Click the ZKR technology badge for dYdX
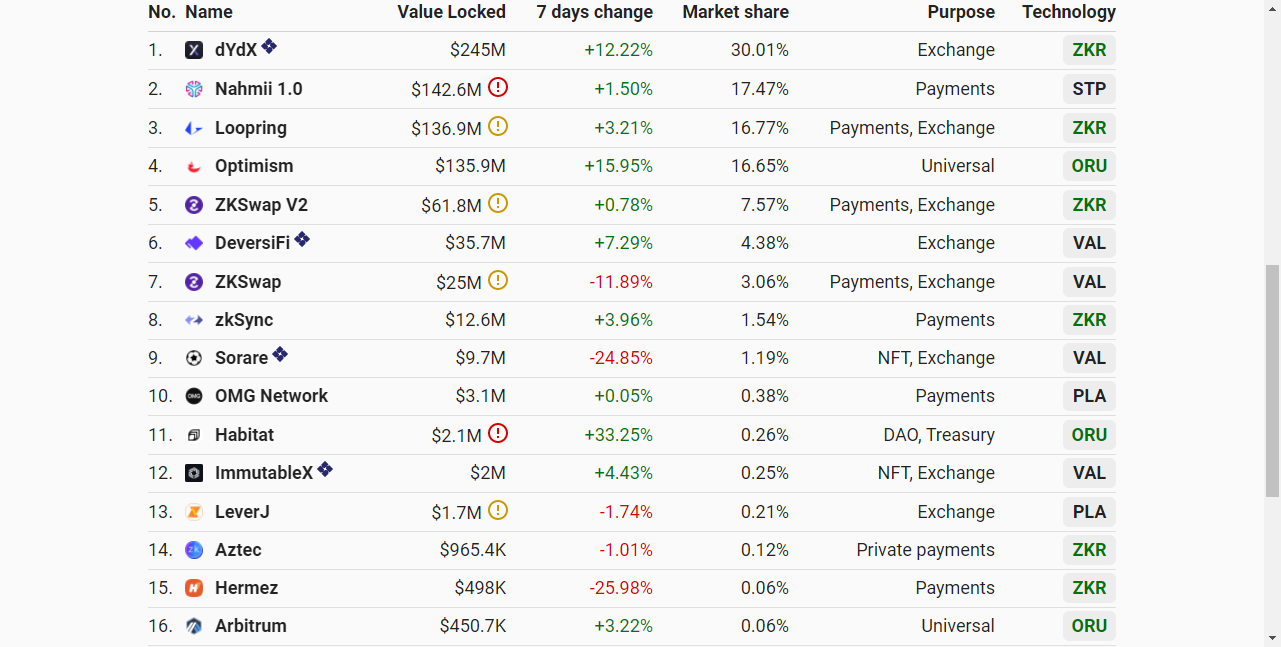This screenshot has width=1281, height=647. pyautogui.click(x=1089, y=50)
